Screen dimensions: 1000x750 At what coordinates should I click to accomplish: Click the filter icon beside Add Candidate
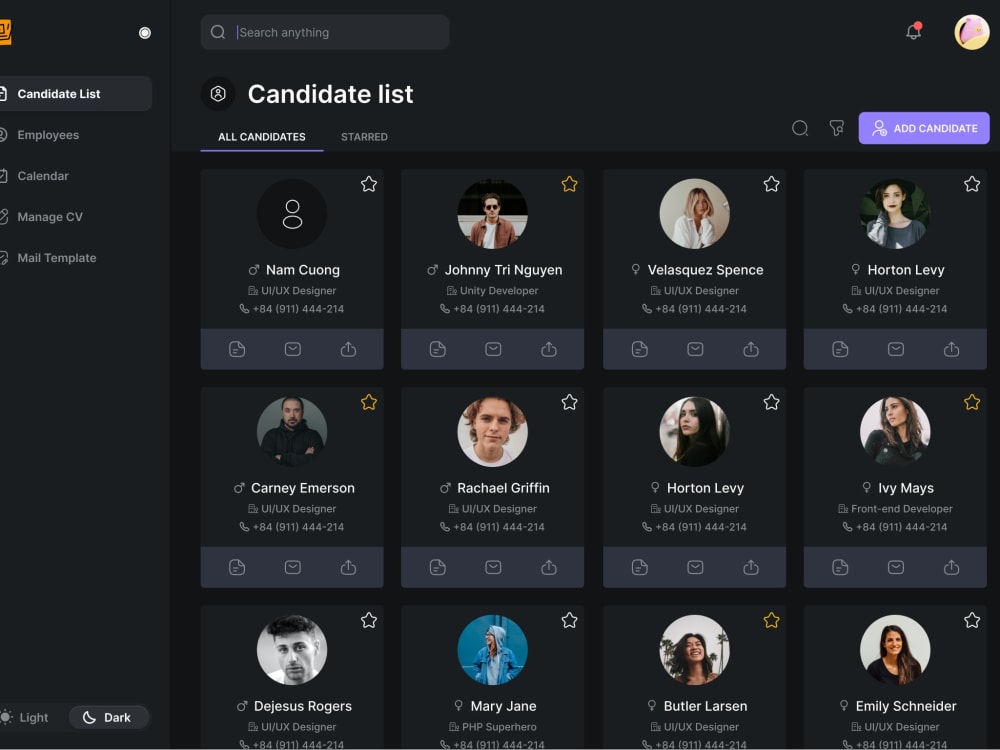[836, 128]
